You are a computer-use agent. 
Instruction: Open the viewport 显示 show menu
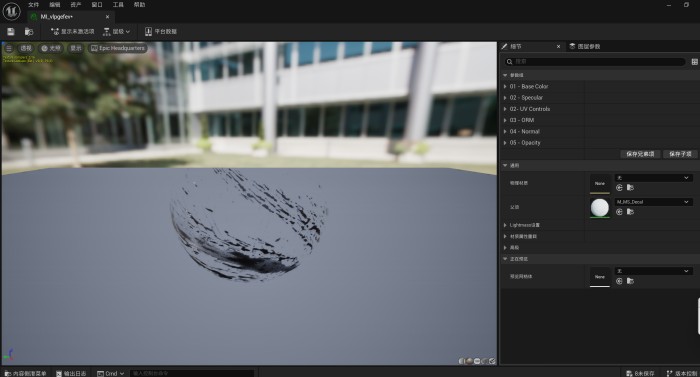tap(75, 48)
